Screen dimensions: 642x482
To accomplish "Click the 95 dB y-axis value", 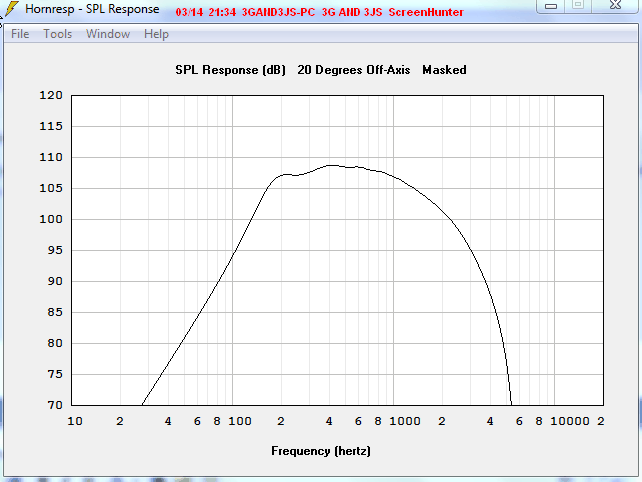I will click(x=55, y=250).
